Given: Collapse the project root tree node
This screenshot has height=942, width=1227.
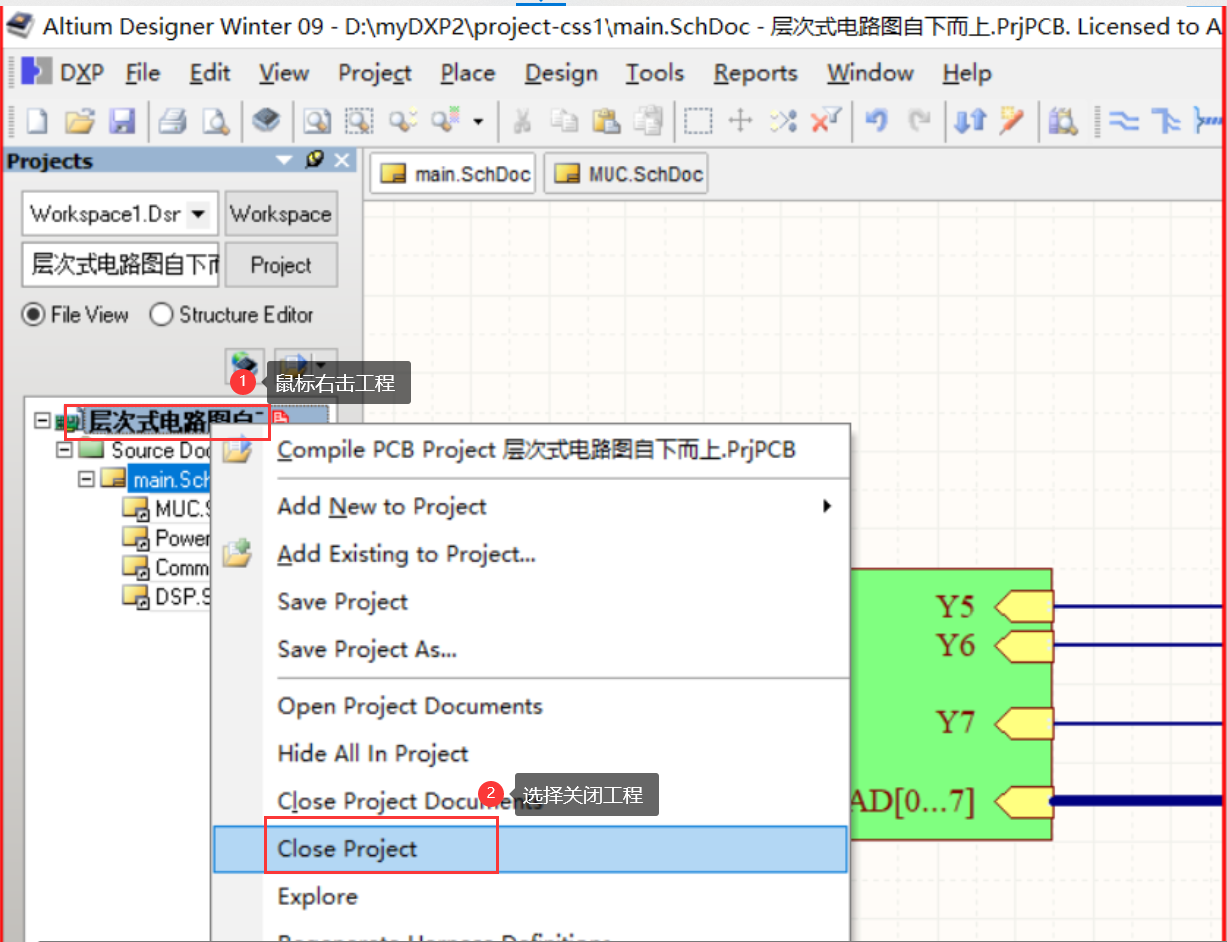Looking at the screenshot, I should click(41, 419).
